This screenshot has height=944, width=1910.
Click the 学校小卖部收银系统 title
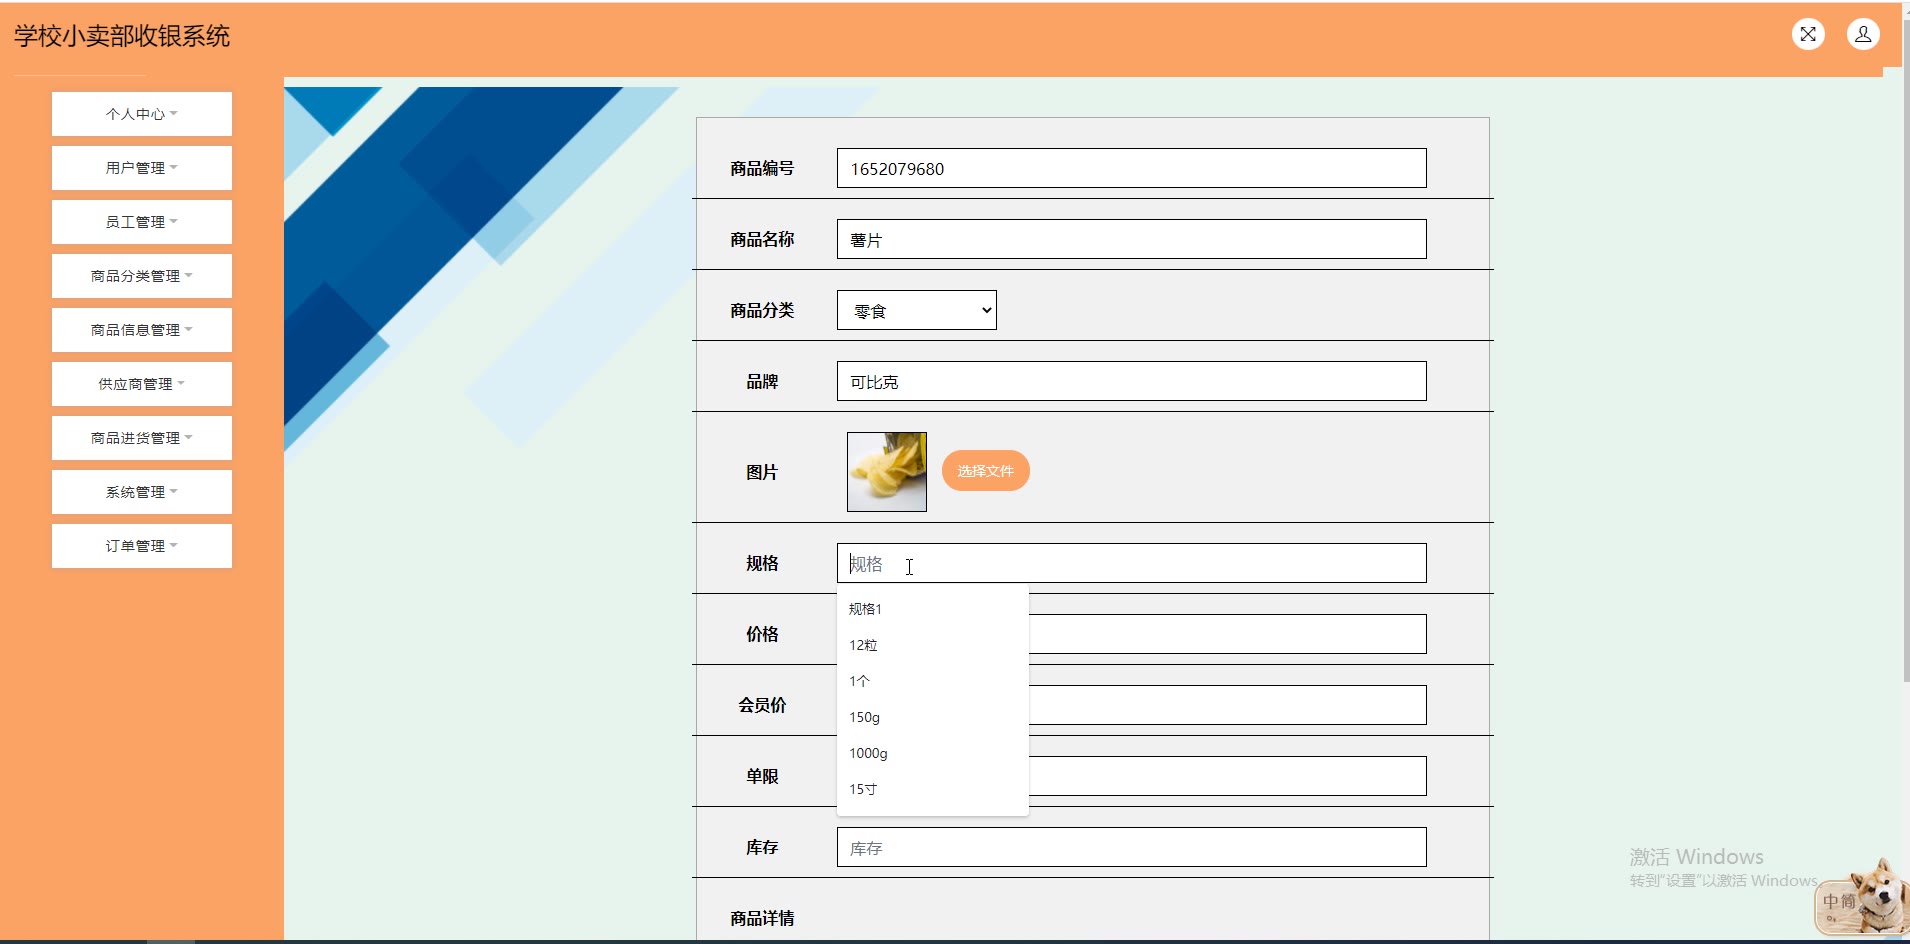122,36
